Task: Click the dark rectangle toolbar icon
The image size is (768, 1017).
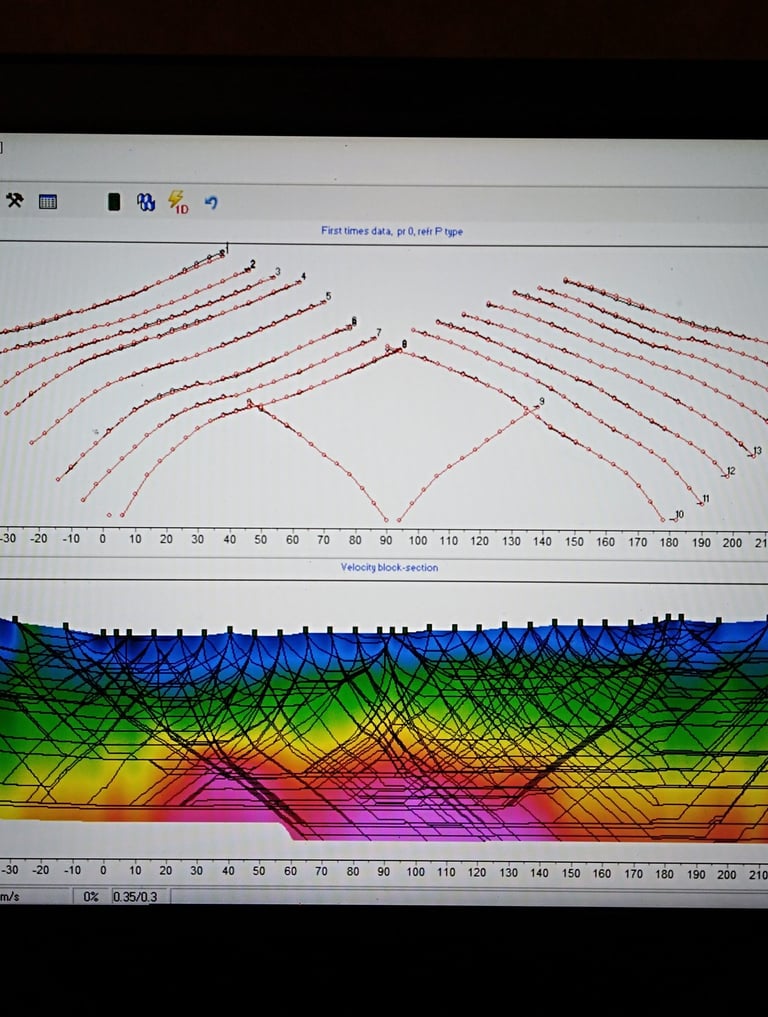Action: point(114,202)
